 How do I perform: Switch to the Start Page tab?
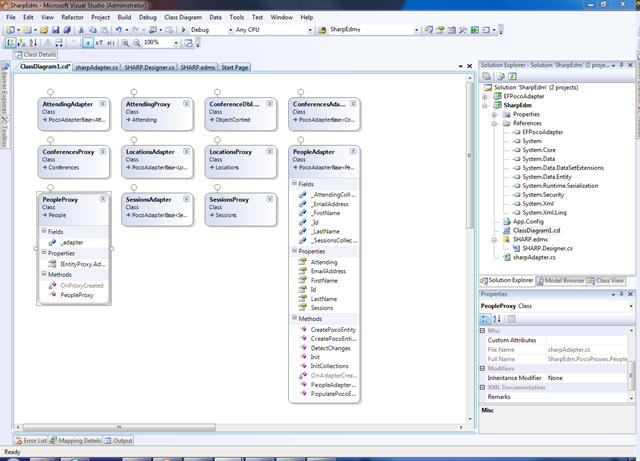coord(235,67)
